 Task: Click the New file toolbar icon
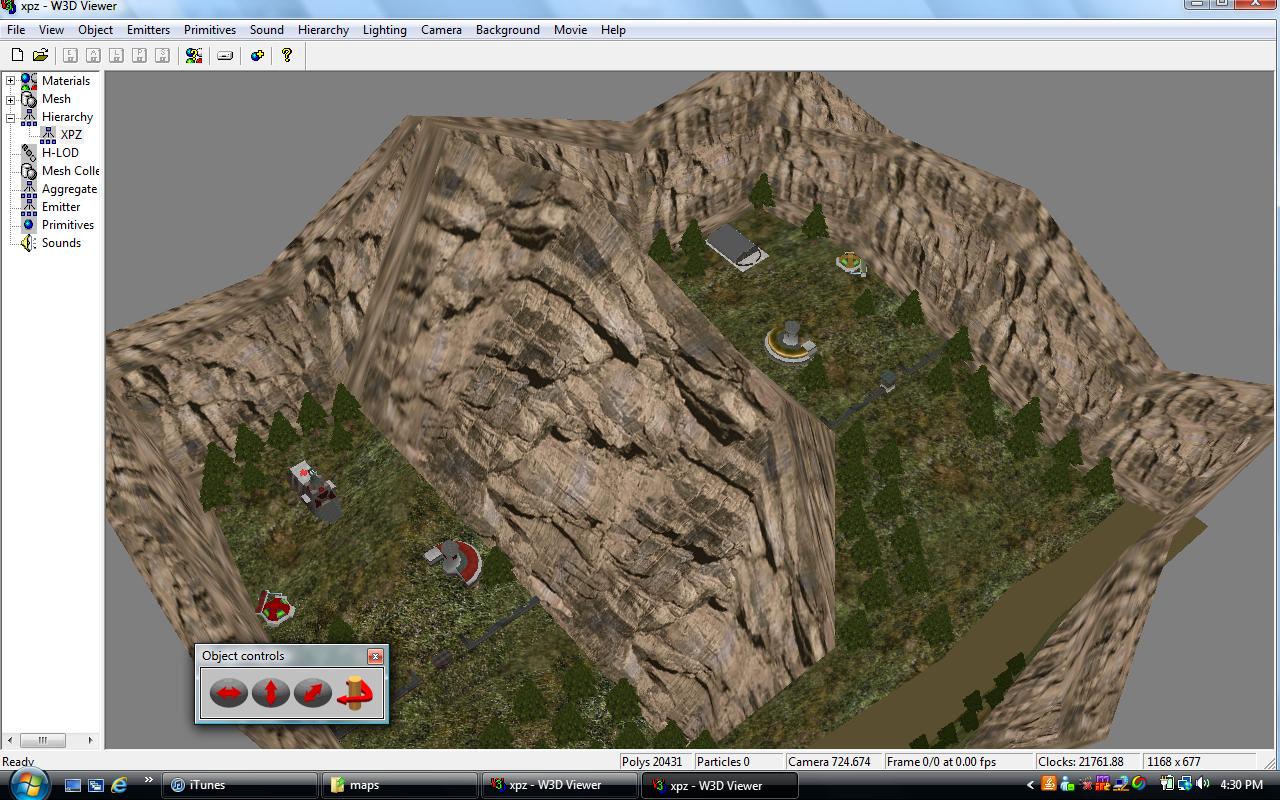click(17, 56)
